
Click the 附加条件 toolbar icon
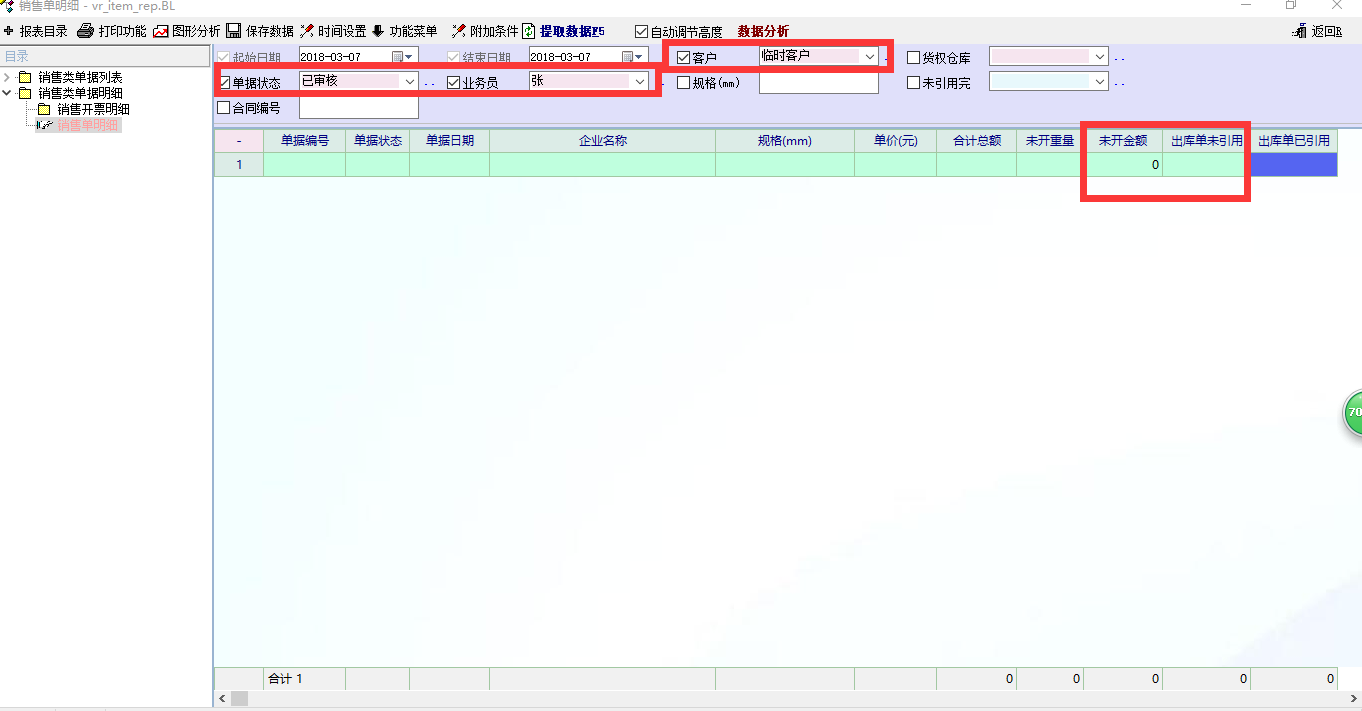click(x=459, y=31)
